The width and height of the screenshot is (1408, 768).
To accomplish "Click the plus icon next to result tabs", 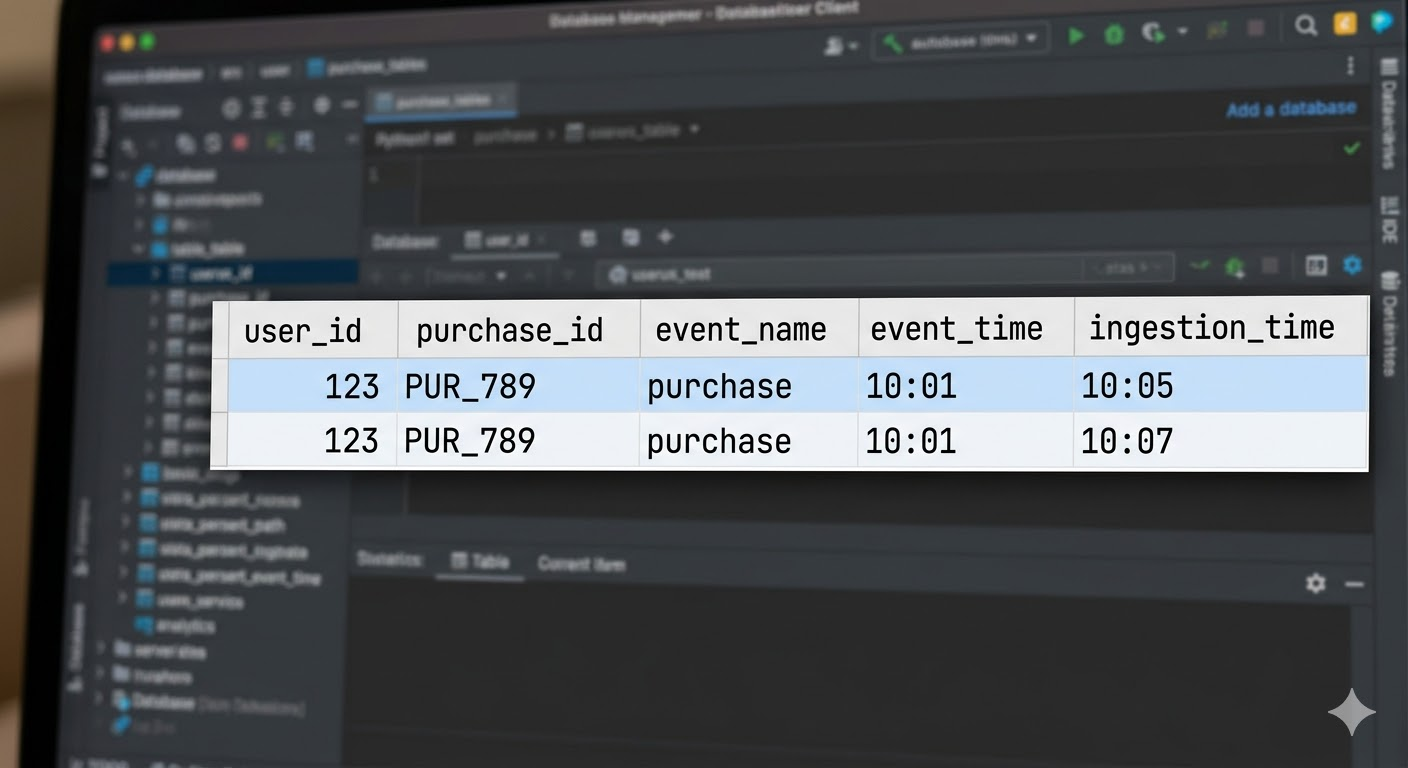I will click(x=665, y=237).
